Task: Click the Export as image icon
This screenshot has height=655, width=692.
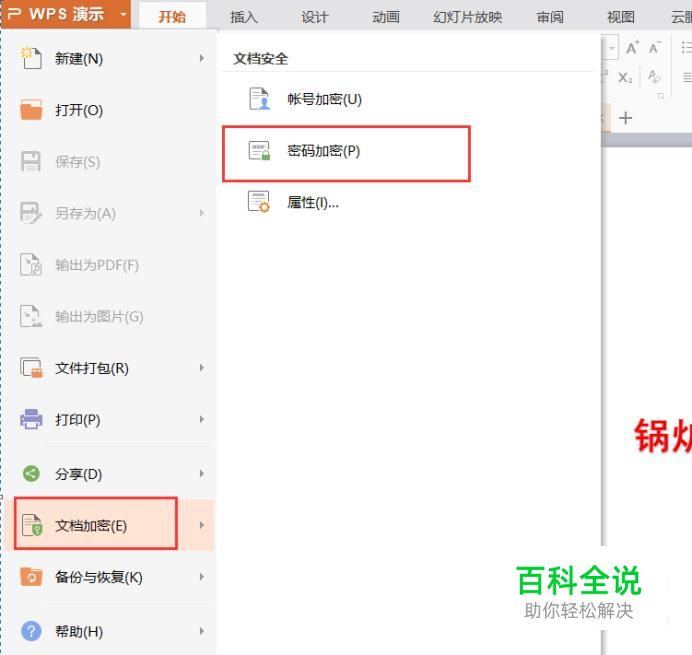Action: [31, 316]
